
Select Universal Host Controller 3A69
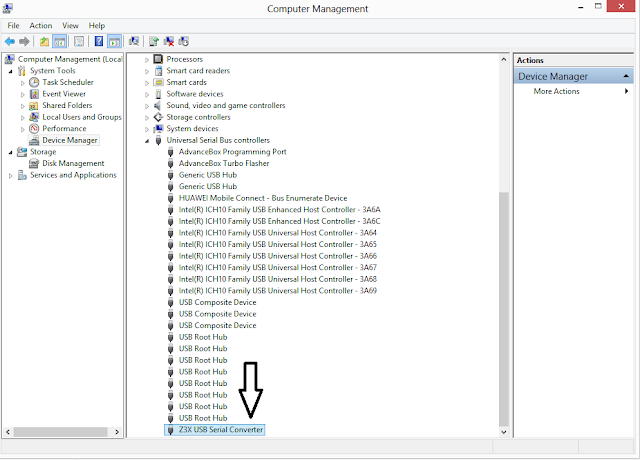click(278, 291)
